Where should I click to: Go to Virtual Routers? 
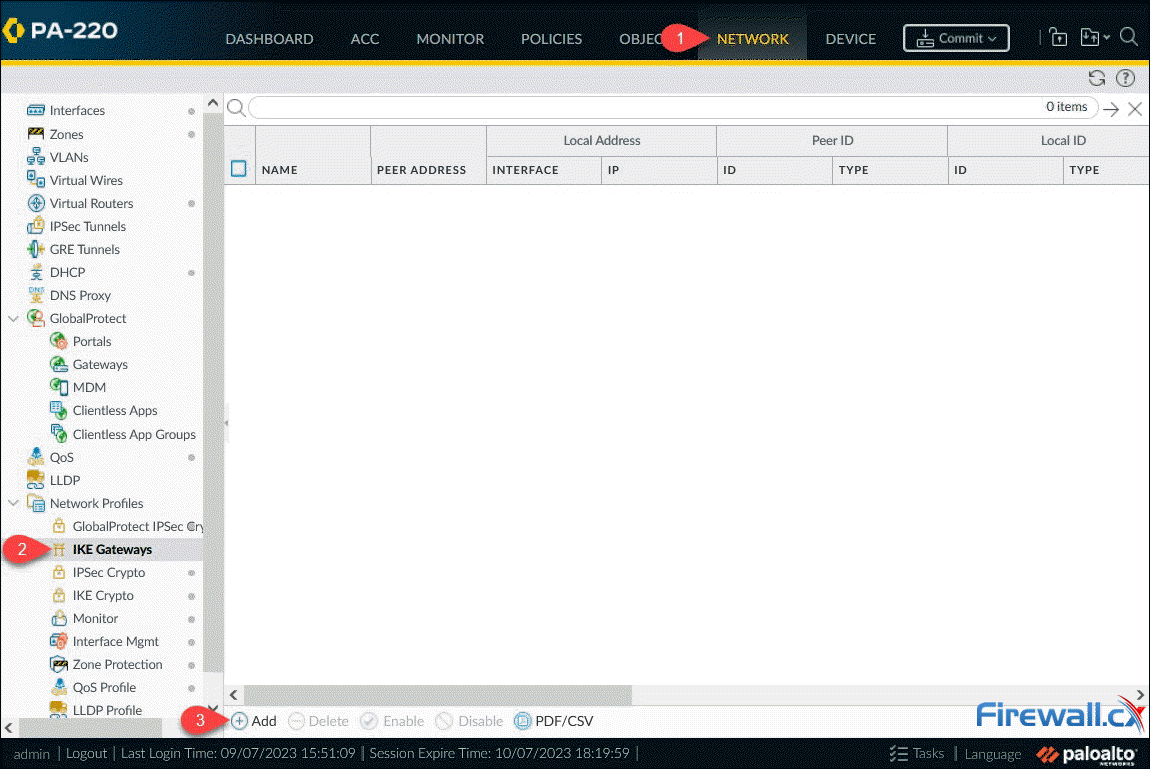(x=91, y=203)
